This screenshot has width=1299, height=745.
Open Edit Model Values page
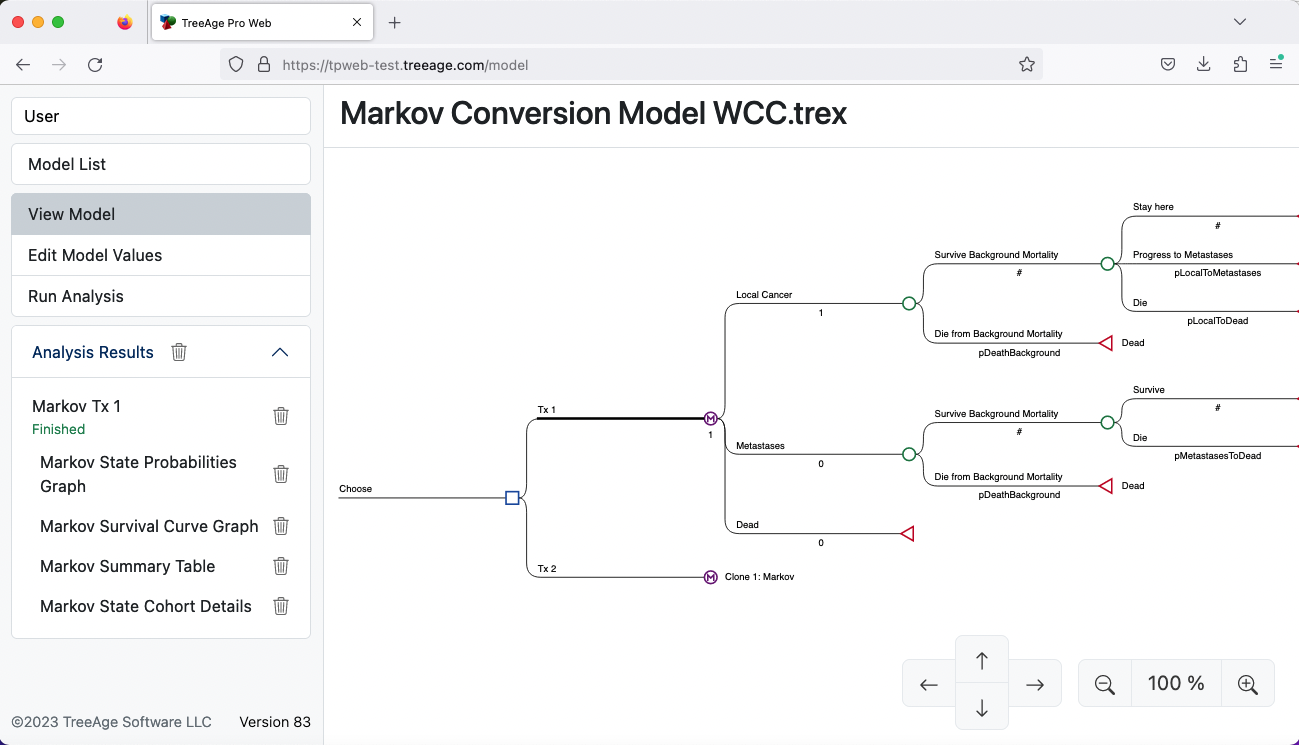[161, 255]
